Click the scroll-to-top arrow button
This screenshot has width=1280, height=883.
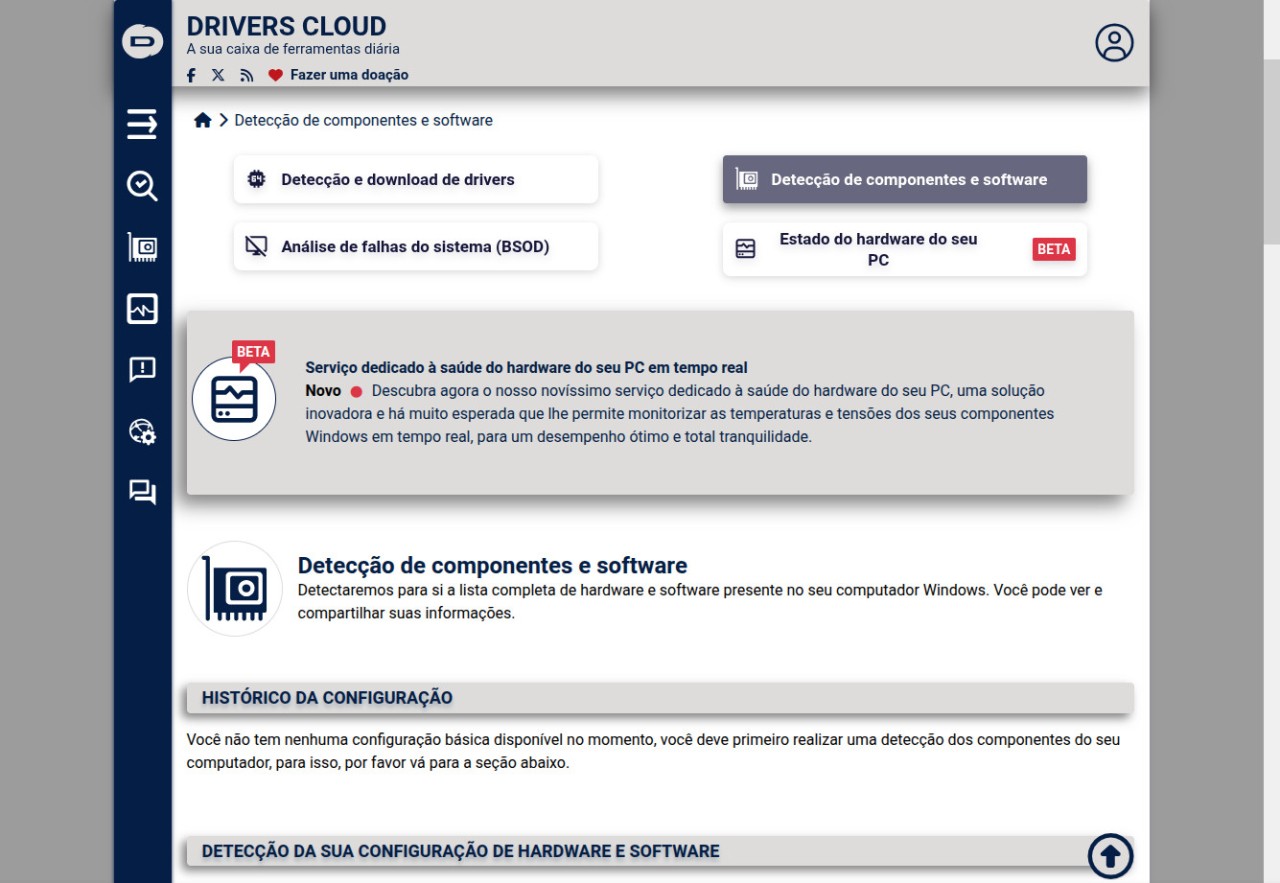pyautogui.click(x=1110, y=856)
